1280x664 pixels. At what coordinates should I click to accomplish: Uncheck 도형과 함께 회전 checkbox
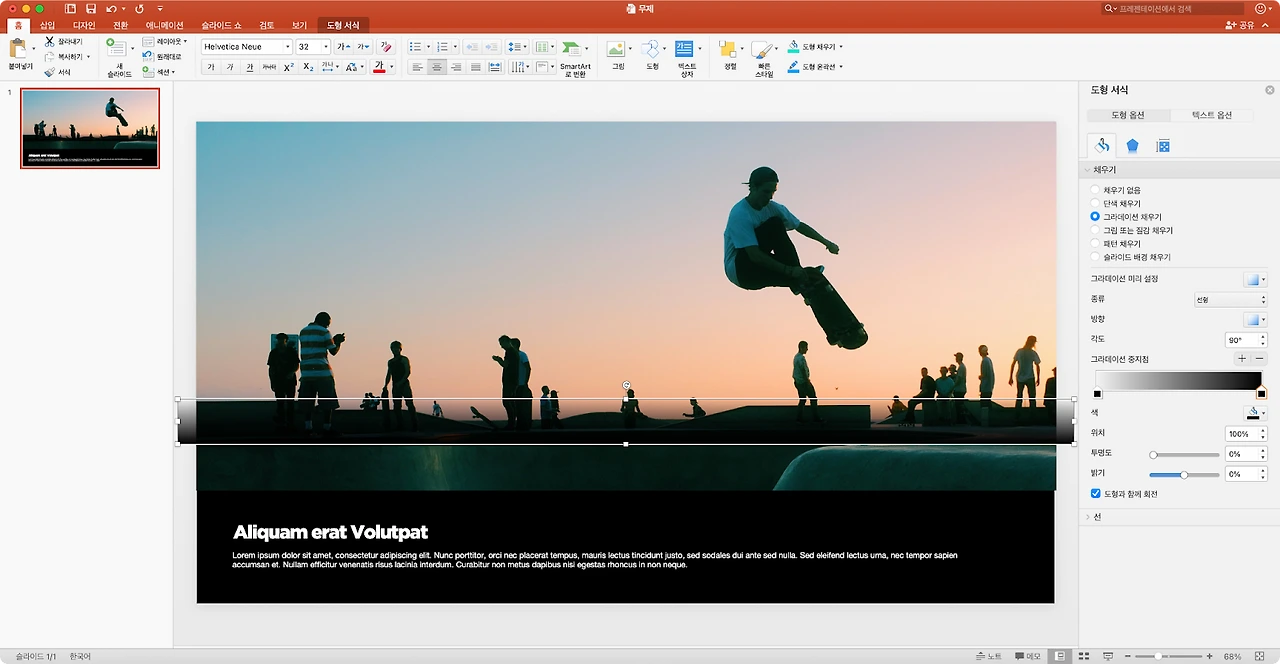click(1096, 494)
